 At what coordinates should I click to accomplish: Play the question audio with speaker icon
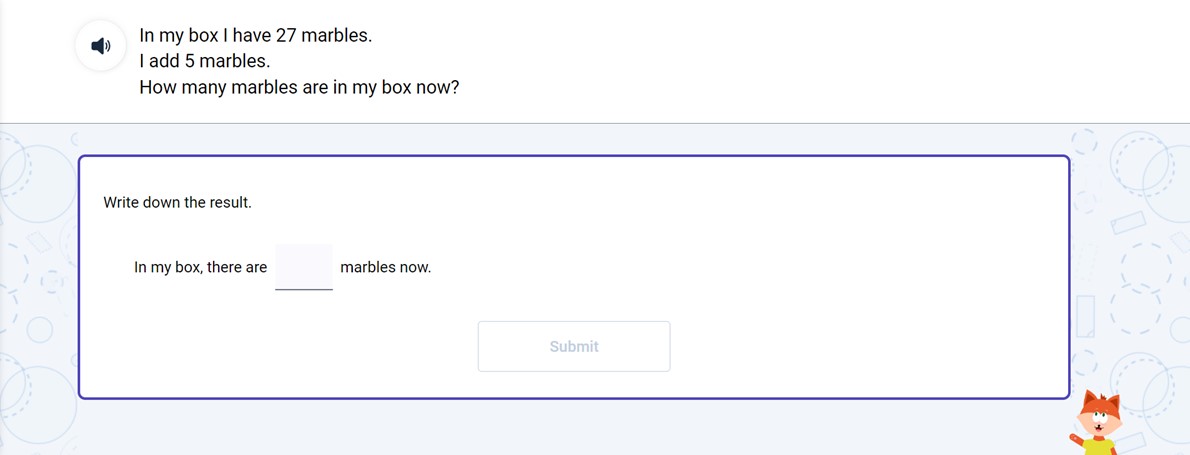click(100, 46)
